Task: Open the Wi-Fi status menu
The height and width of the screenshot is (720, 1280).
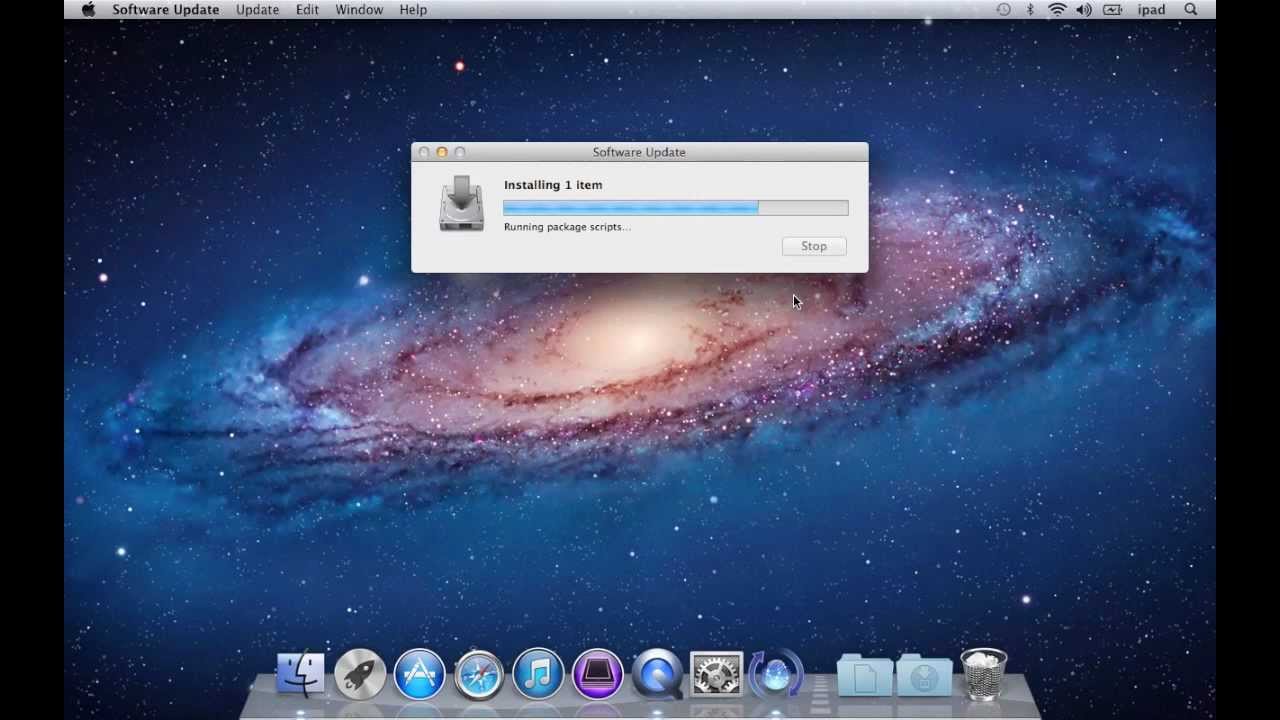Action: 1057,10
